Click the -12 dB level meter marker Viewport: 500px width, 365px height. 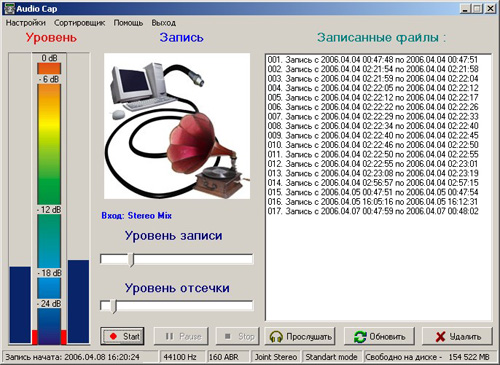coord(49,210)
